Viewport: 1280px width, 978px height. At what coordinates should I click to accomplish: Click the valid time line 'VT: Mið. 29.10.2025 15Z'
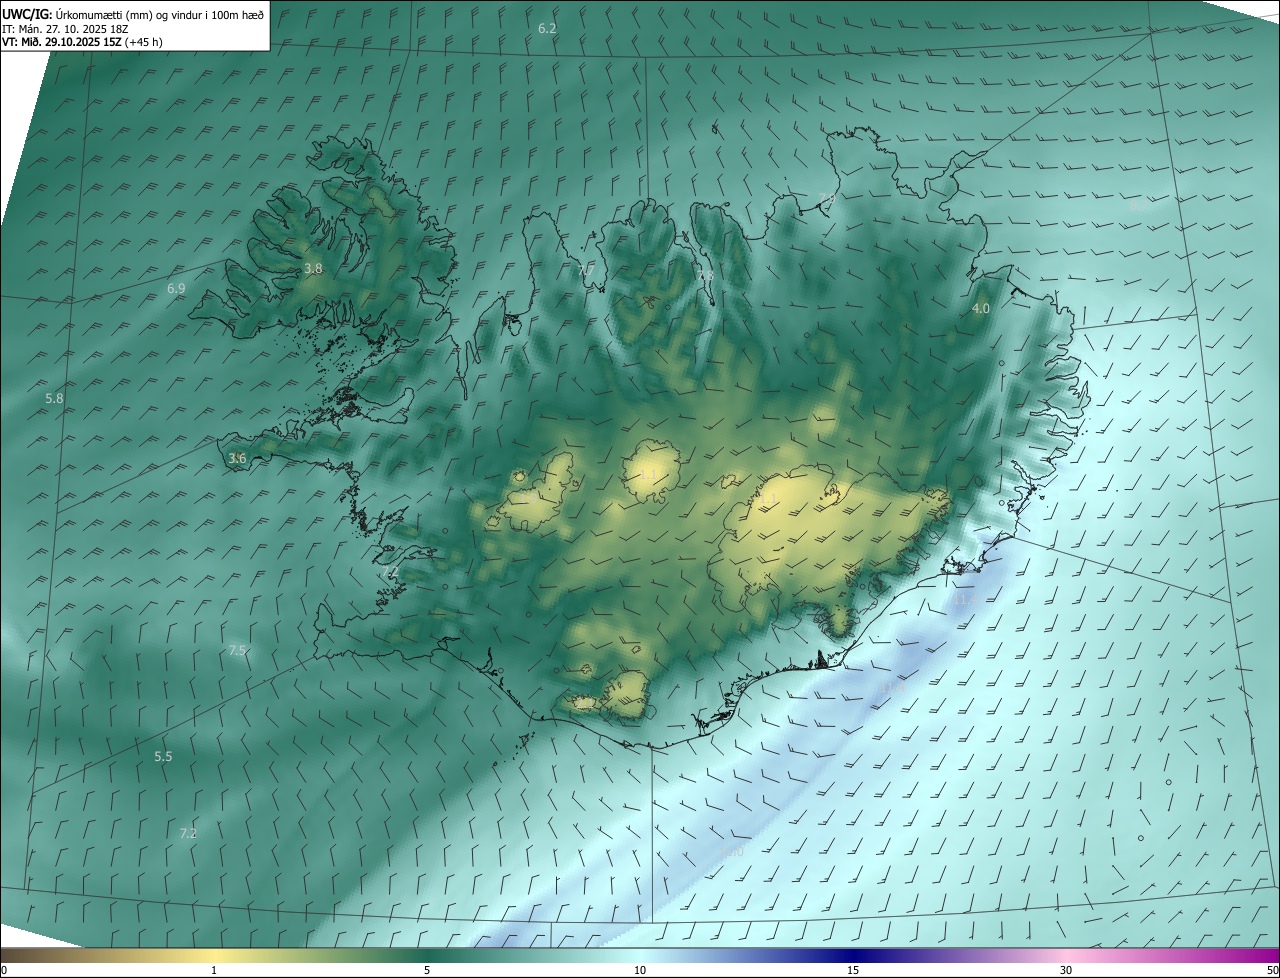pyautogui.click(x=62, y=42)
